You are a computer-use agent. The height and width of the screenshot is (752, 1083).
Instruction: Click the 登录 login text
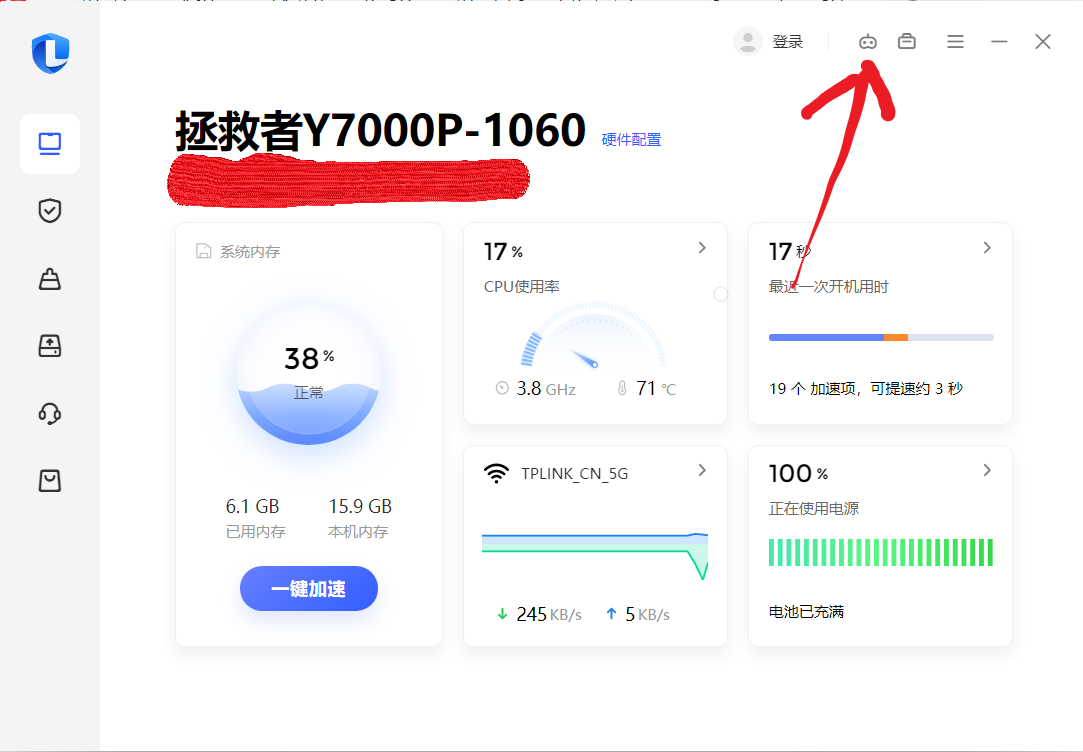pyautogui.click(x=788, y=42)
